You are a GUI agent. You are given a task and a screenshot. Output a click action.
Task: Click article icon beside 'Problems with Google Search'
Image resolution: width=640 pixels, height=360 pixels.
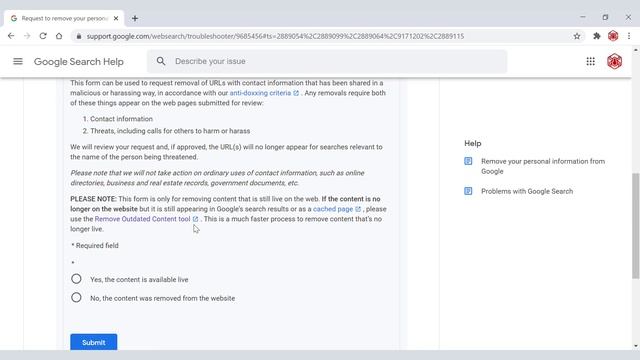[x=468, y=191]
